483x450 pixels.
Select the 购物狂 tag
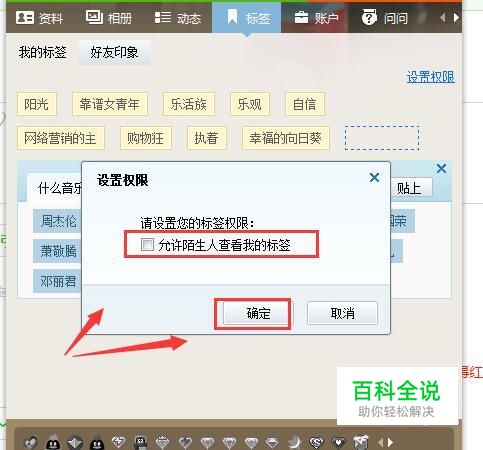point(146,138)
